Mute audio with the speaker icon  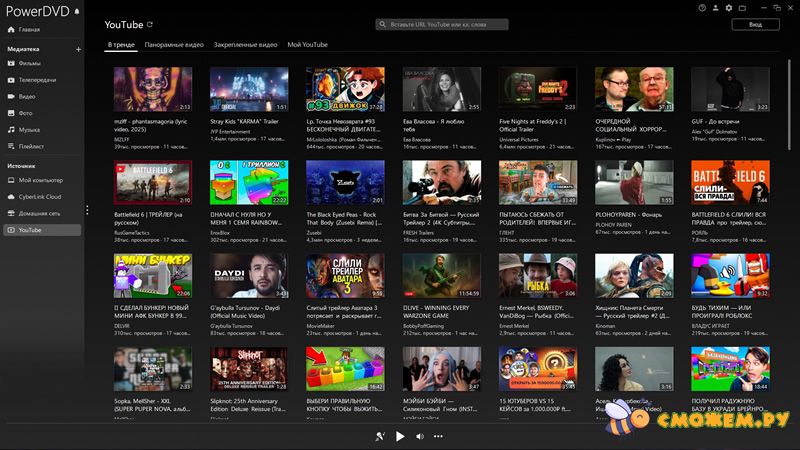pos(420,436)
